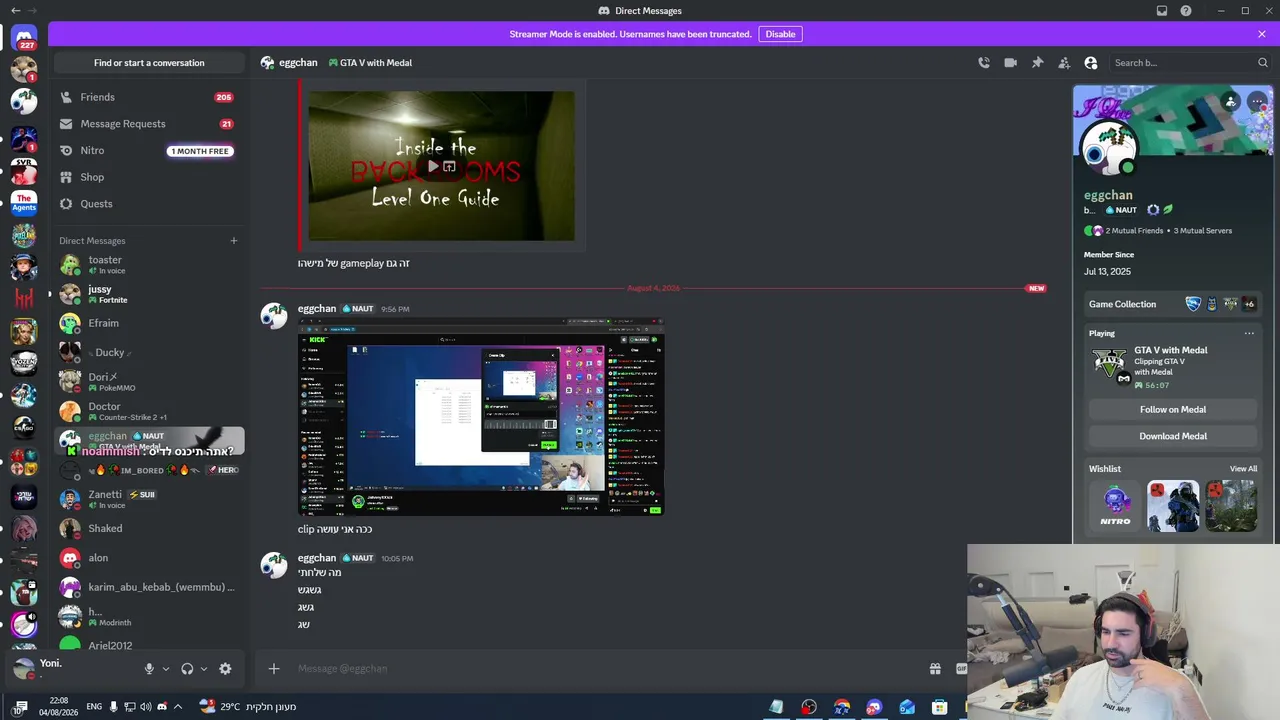Open direct message with alon
The width and height of the screenshot is (1280, 720).
pyautogui.click(x=149, y=558)
